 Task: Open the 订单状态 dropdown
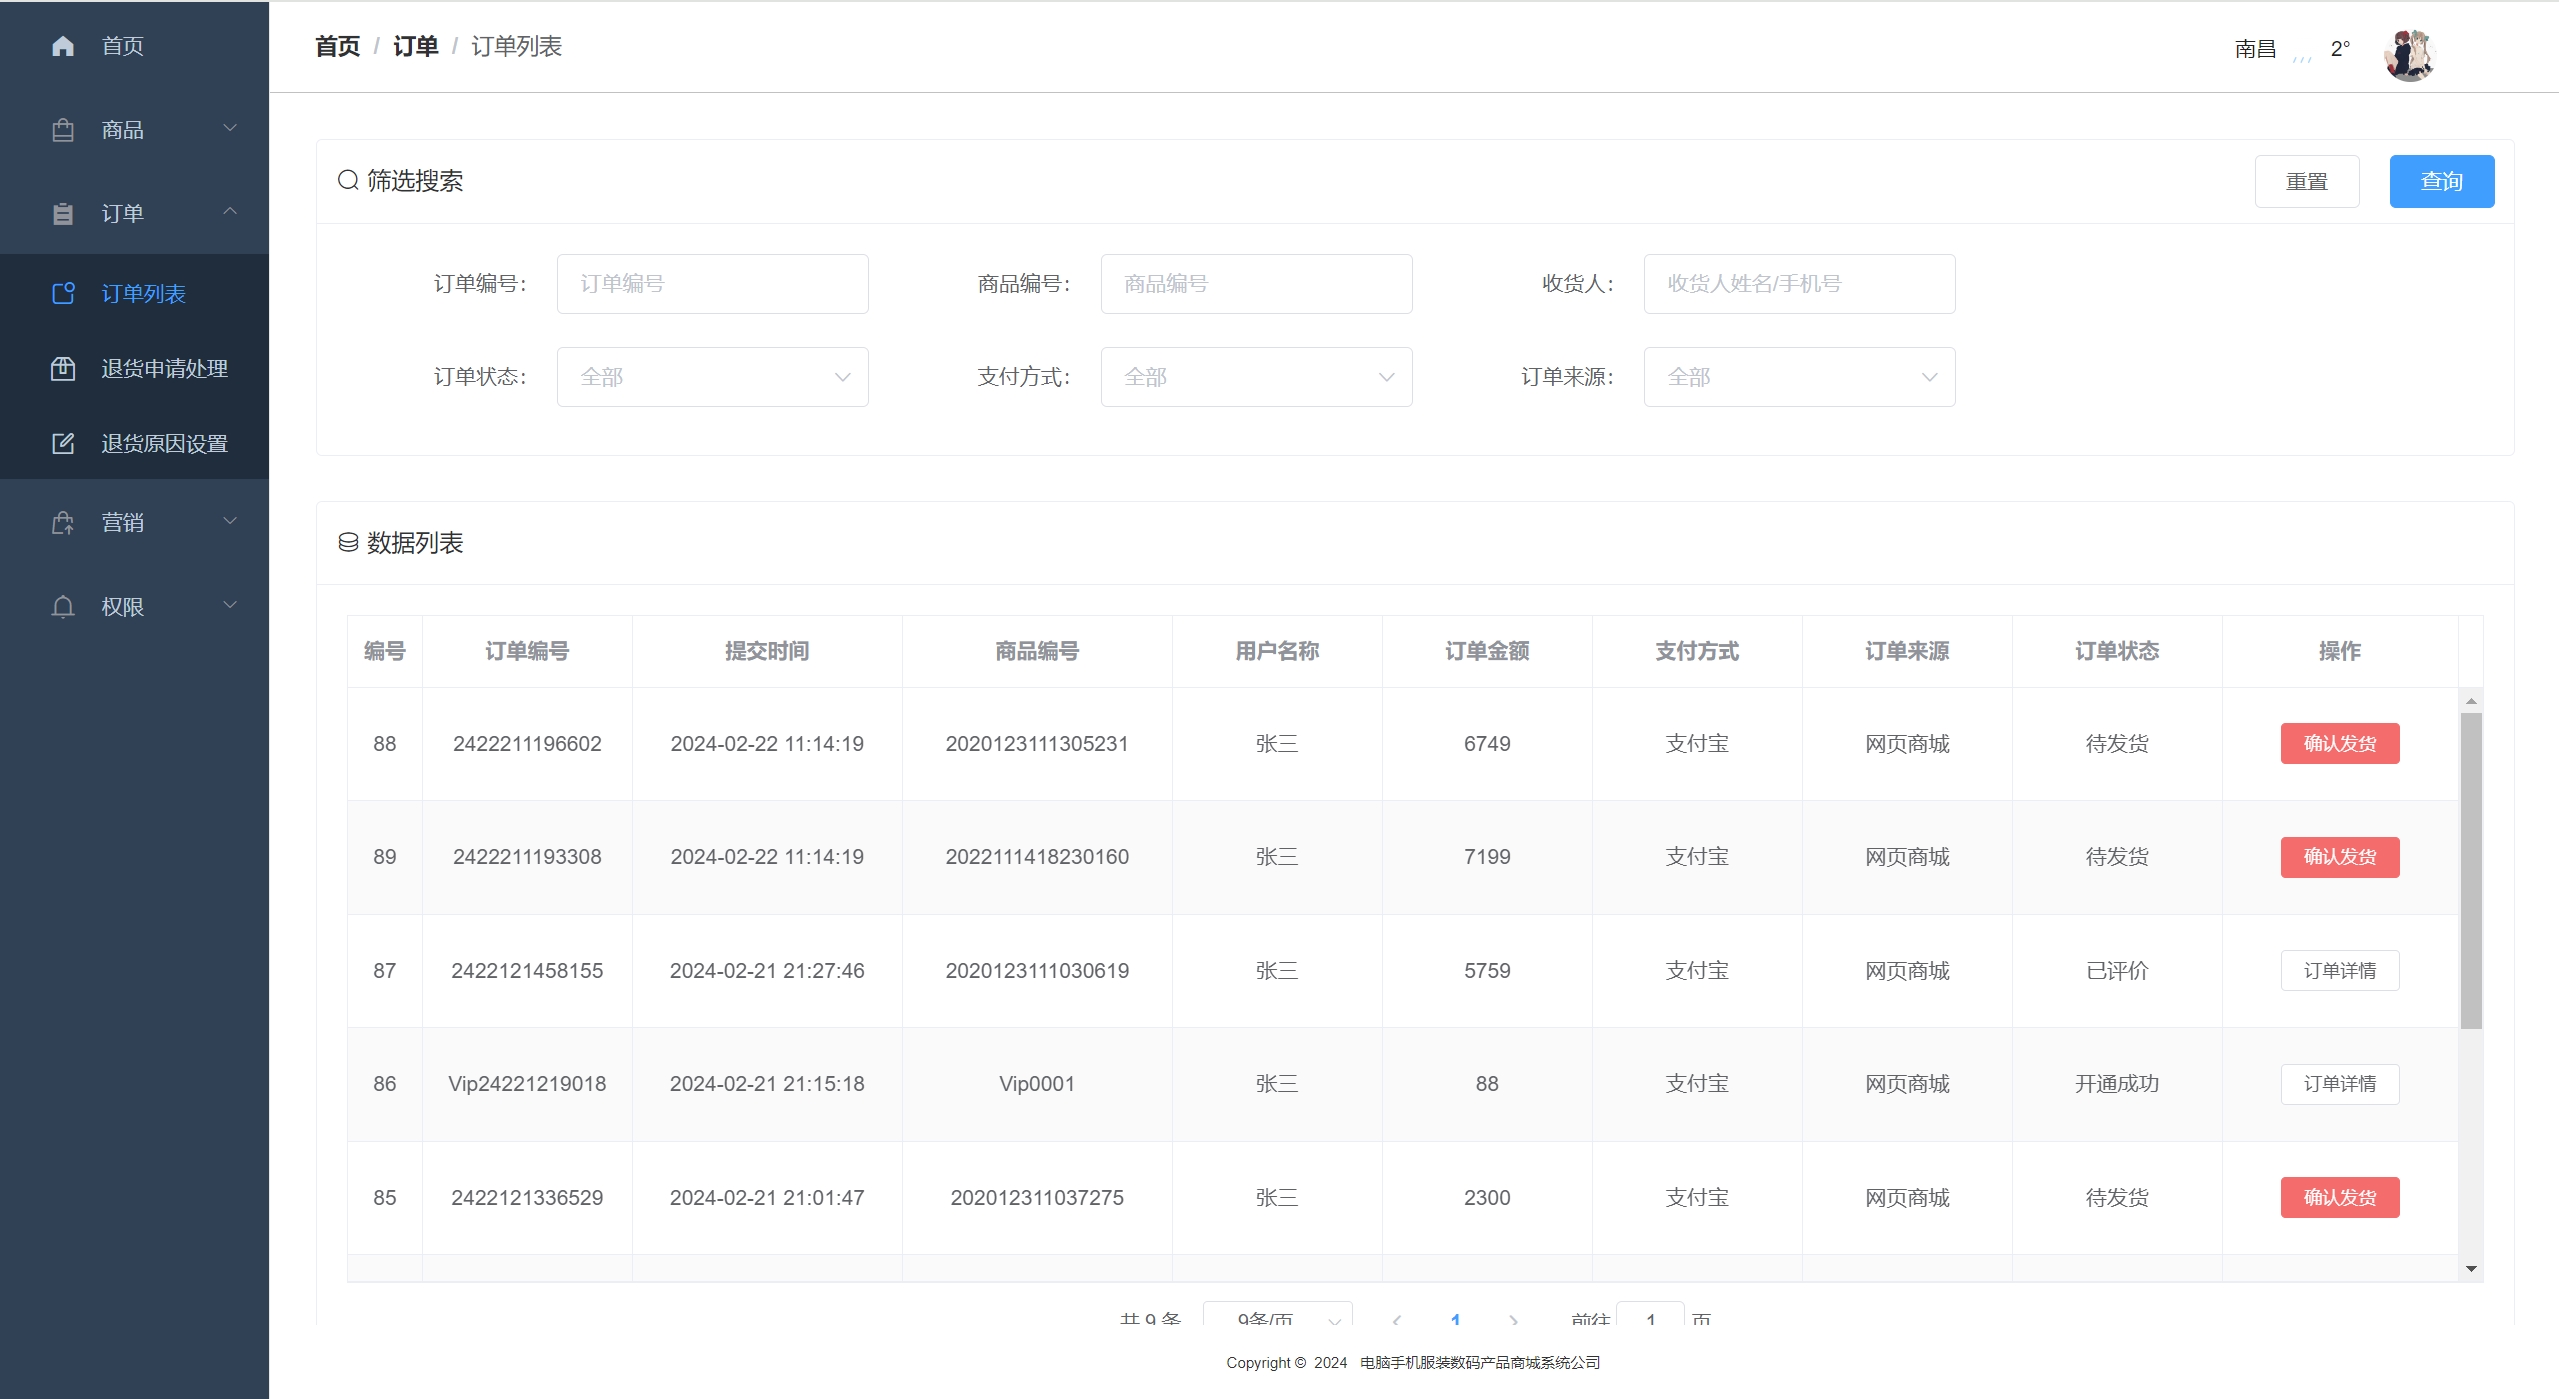(712, 377)
